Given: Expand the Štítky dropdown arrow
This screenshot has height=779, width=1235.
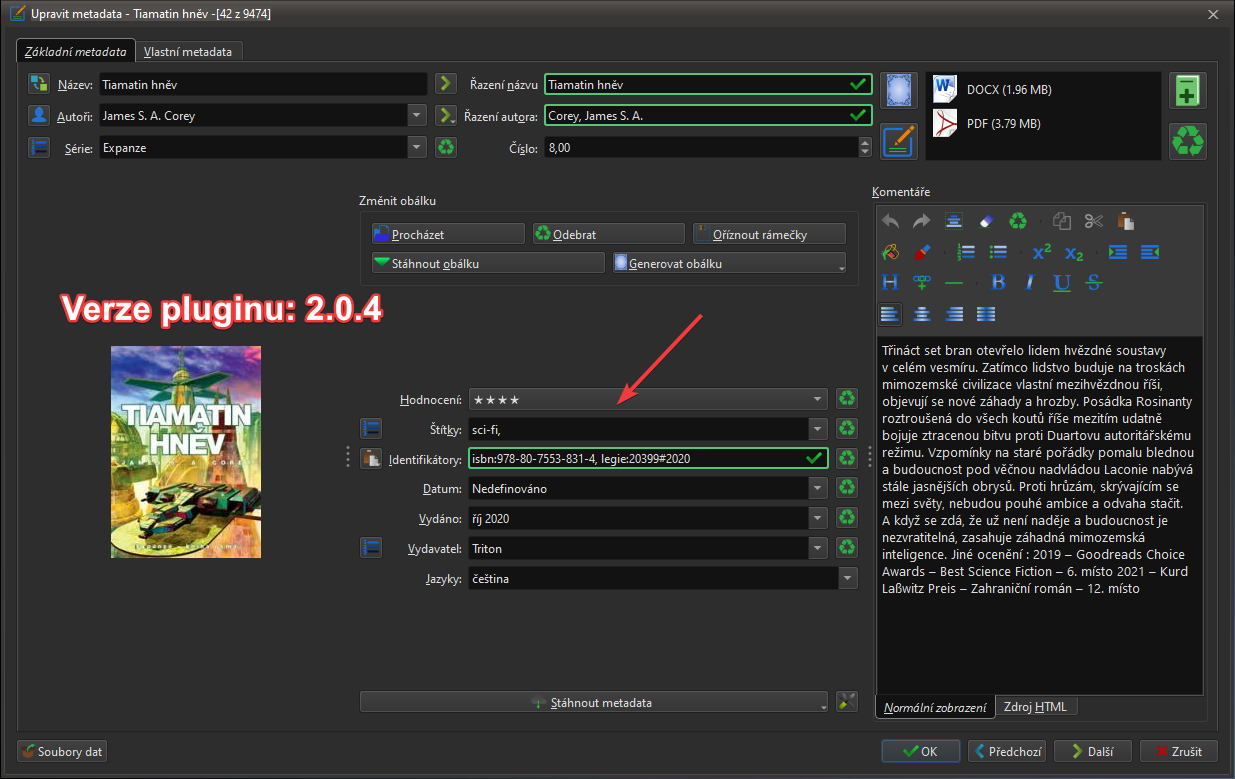Looking at the screenshot, I should 819,429.
